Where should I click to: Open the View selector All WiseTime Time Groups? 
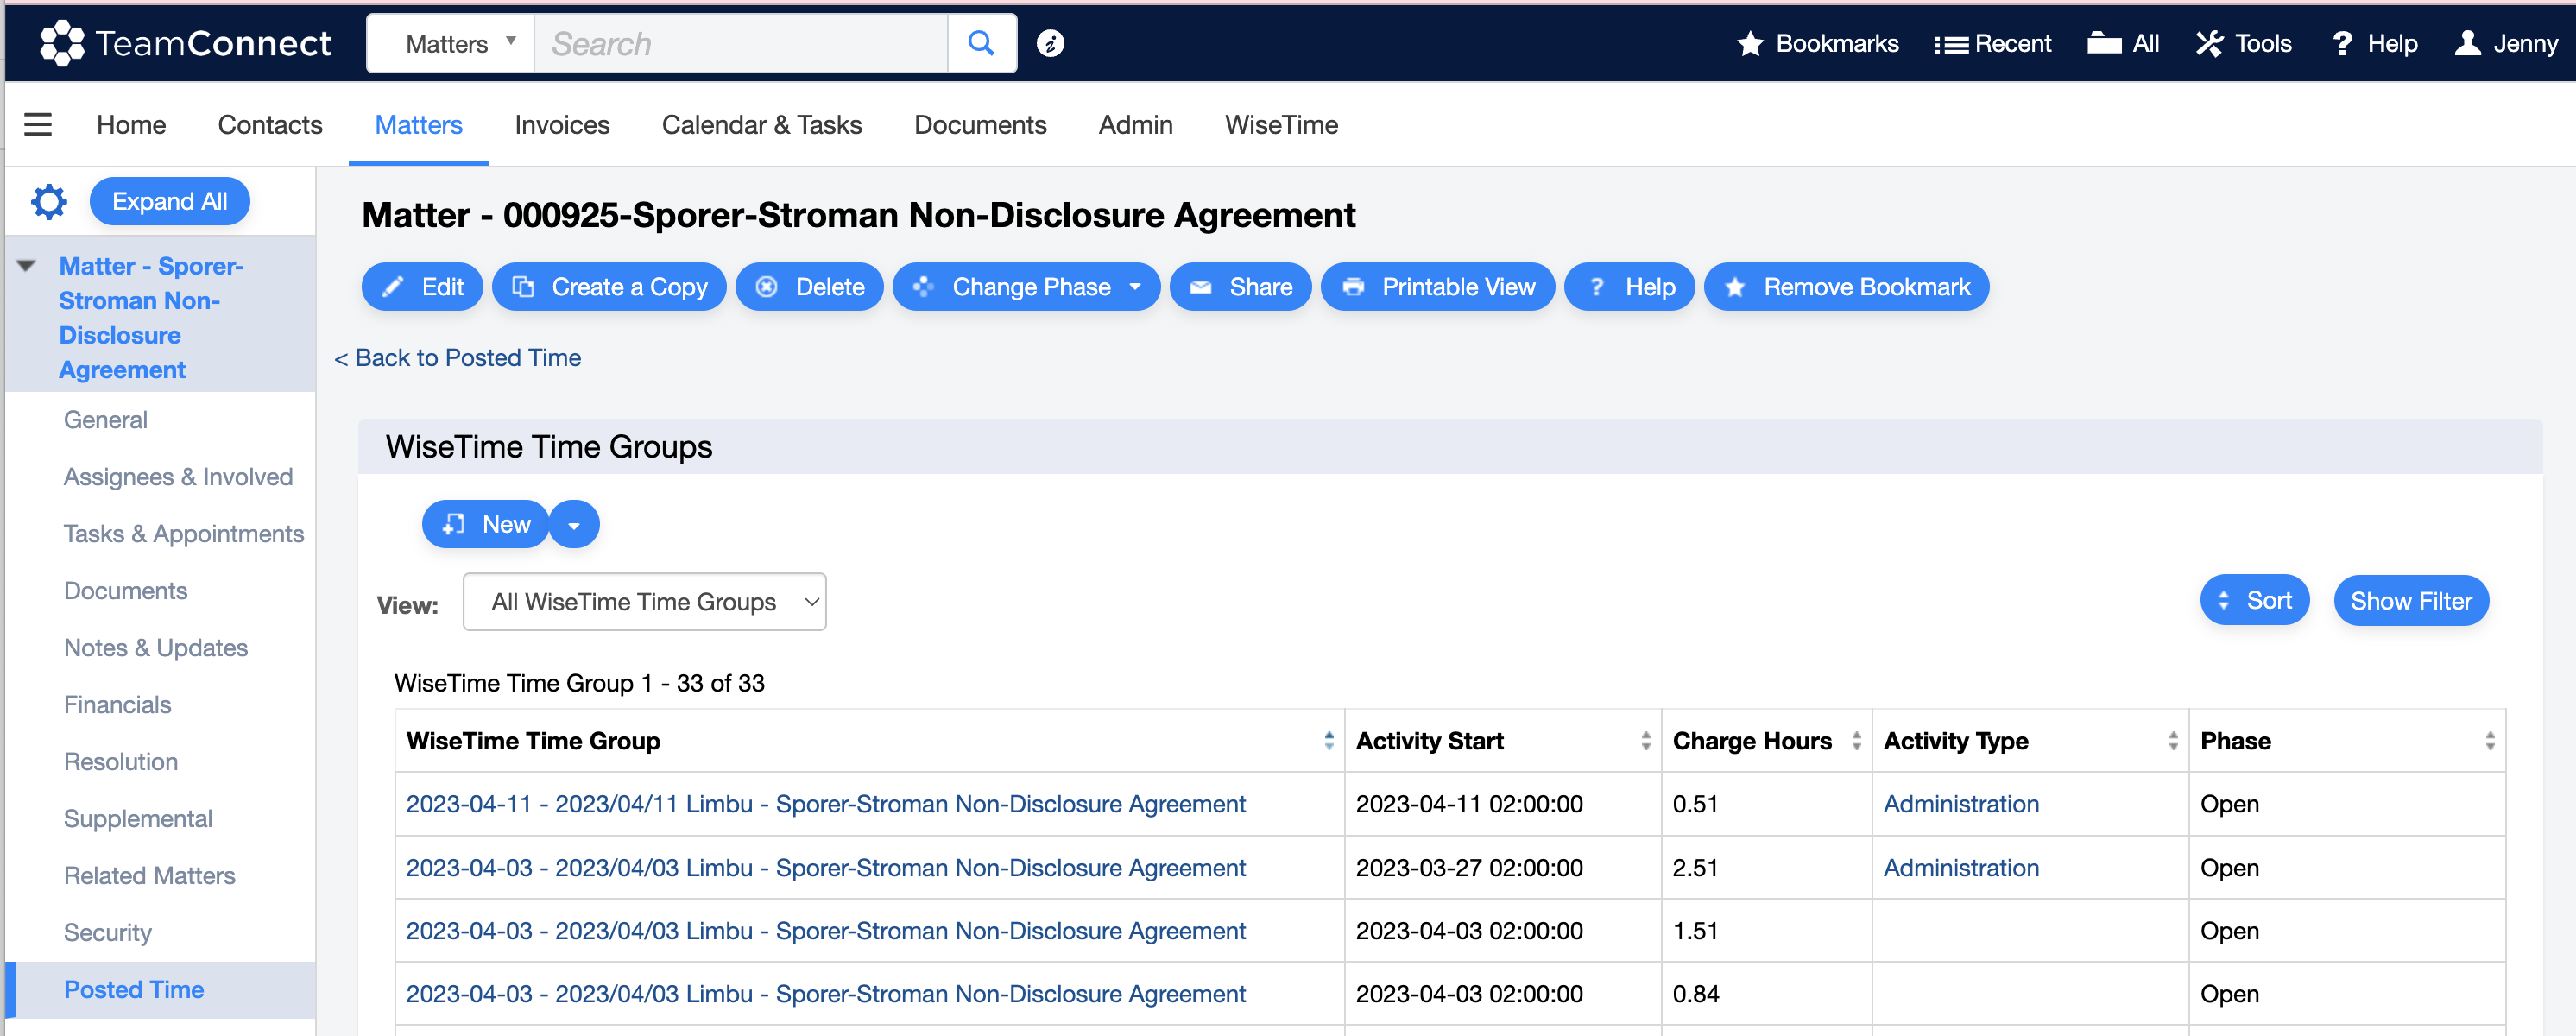pos(644,602)
